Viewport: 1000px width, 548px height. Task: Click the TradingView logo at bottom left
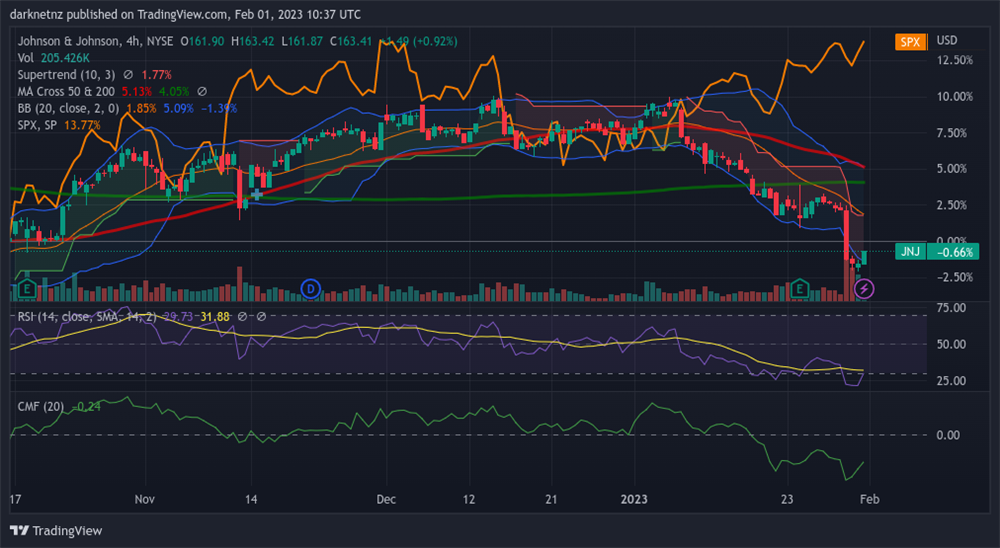click(56, 530)
